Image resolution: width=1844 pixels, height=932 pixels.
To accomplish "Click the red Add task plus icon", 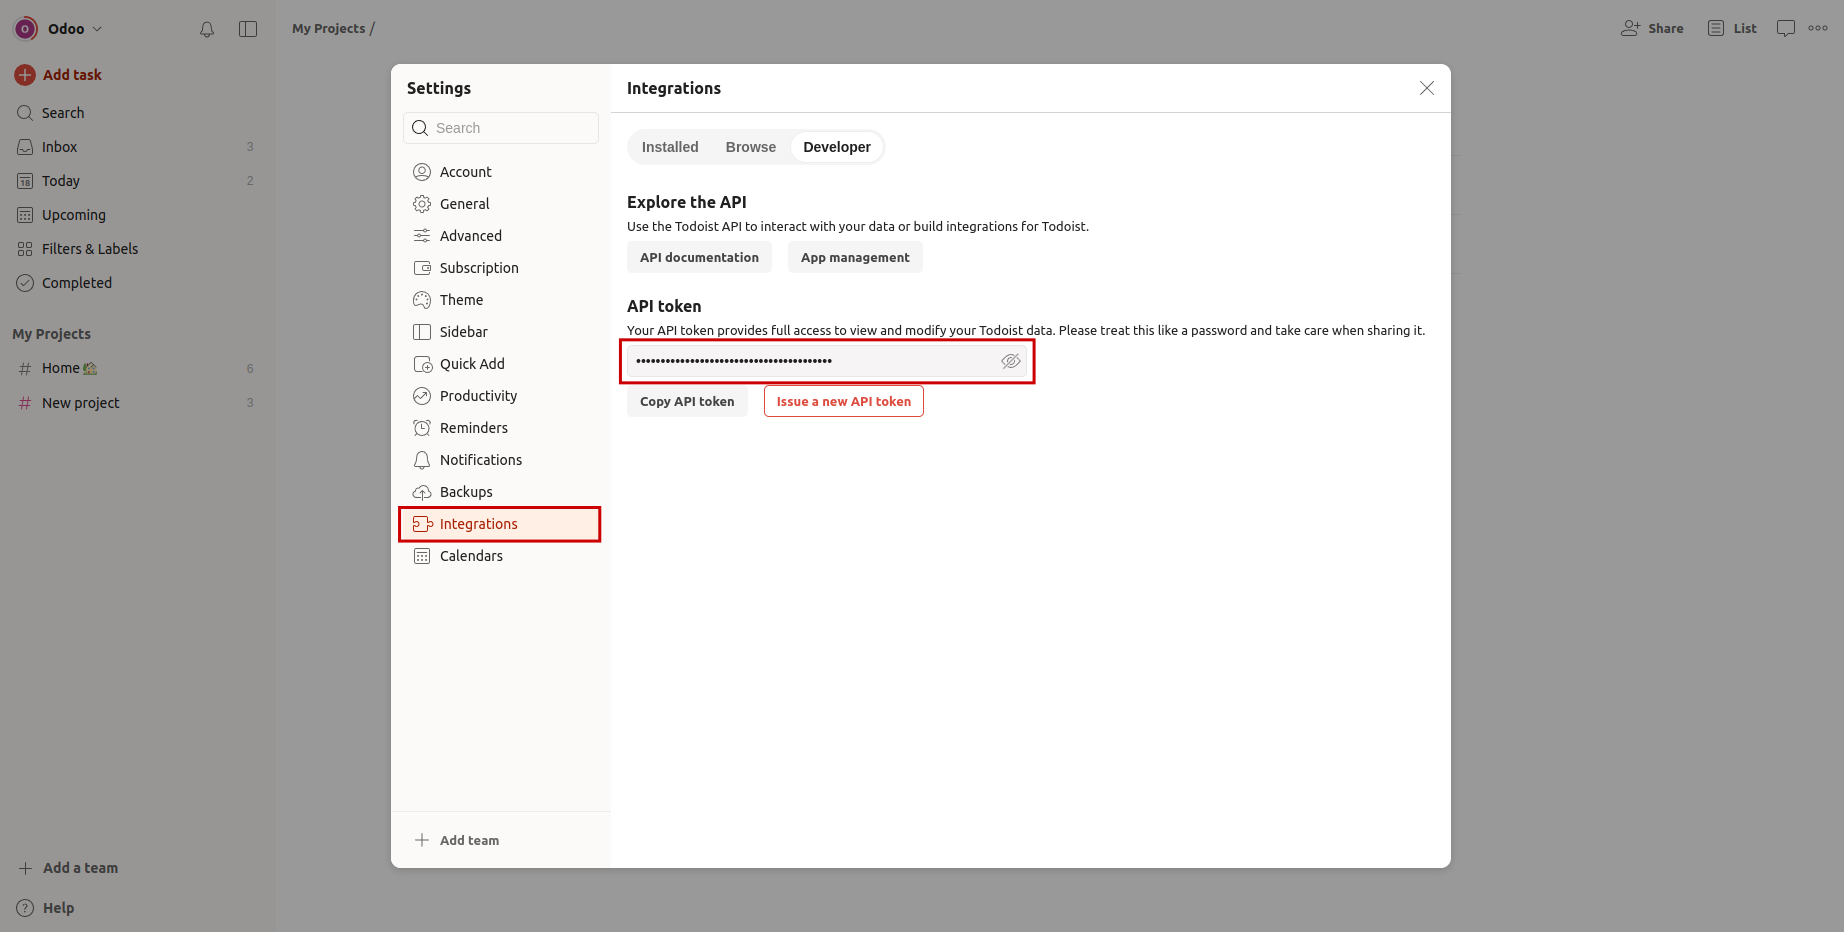I will pyautogui.click(x=25, y=75).
